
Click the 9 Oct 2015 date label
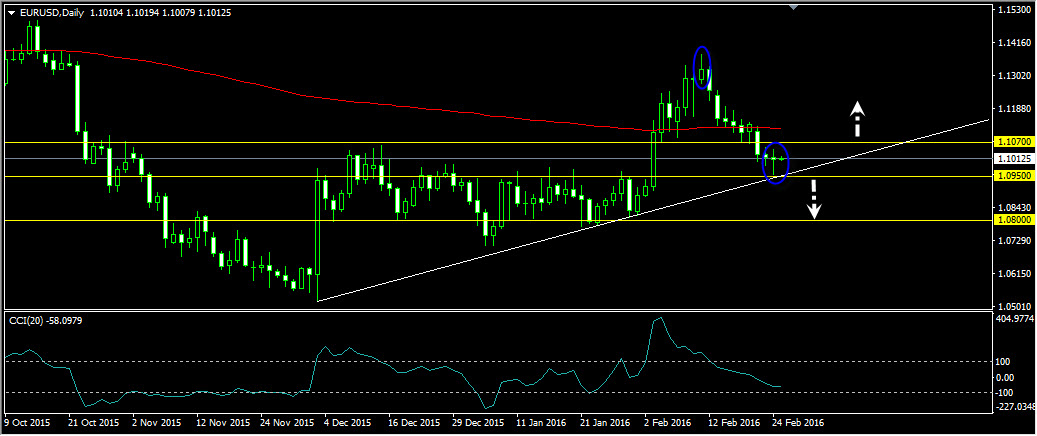coord(27,421)
